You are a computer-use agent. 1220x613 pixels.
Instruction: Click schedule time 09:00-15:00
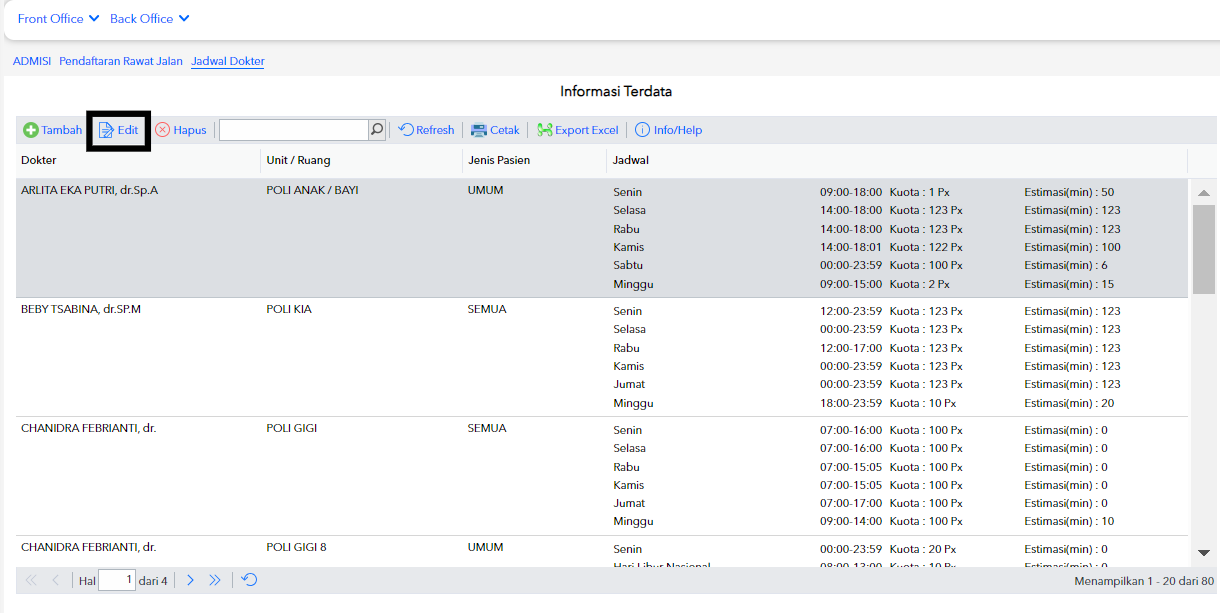851,284
